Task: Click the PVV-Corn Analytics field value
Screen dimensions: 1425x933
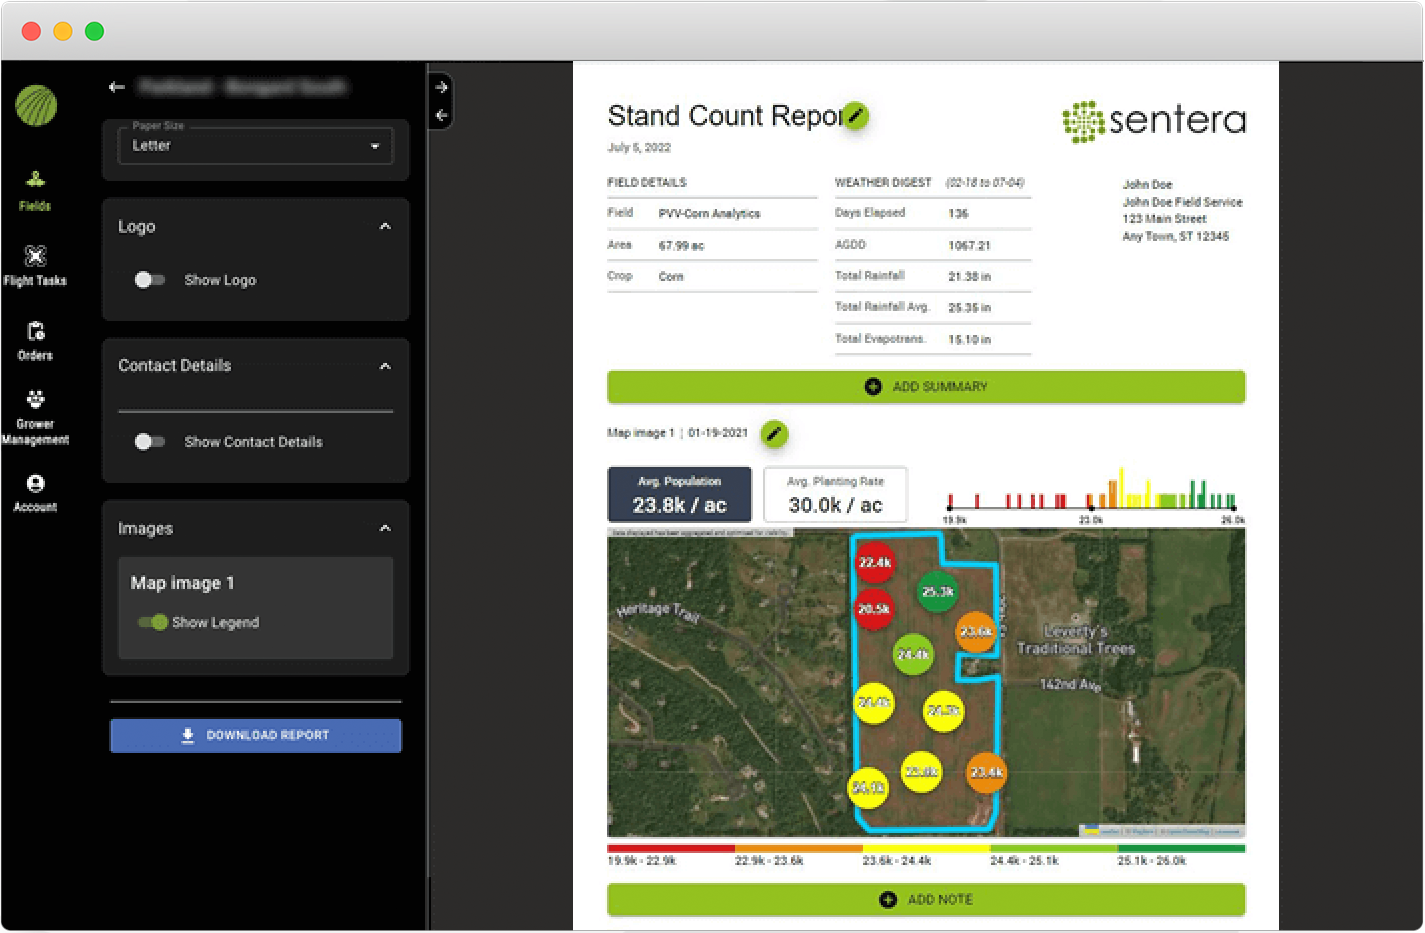Action: [709, 214]
